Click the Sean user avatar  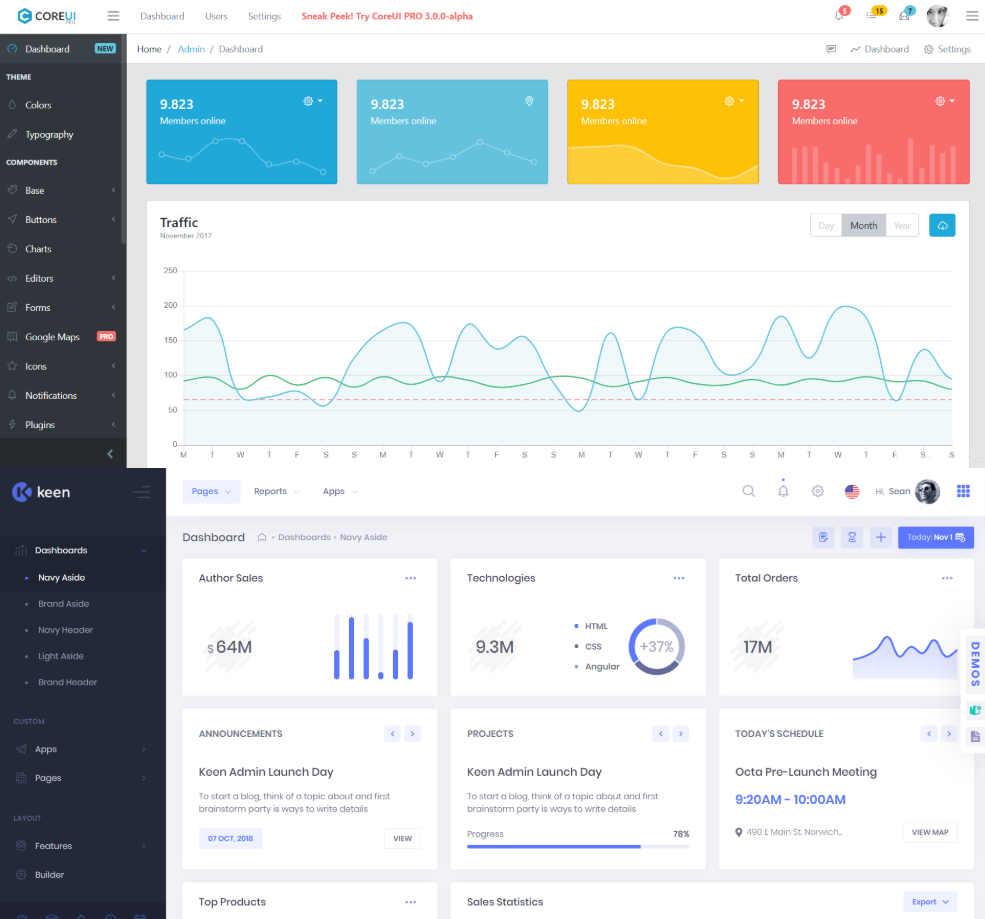[x=927, y=491]
